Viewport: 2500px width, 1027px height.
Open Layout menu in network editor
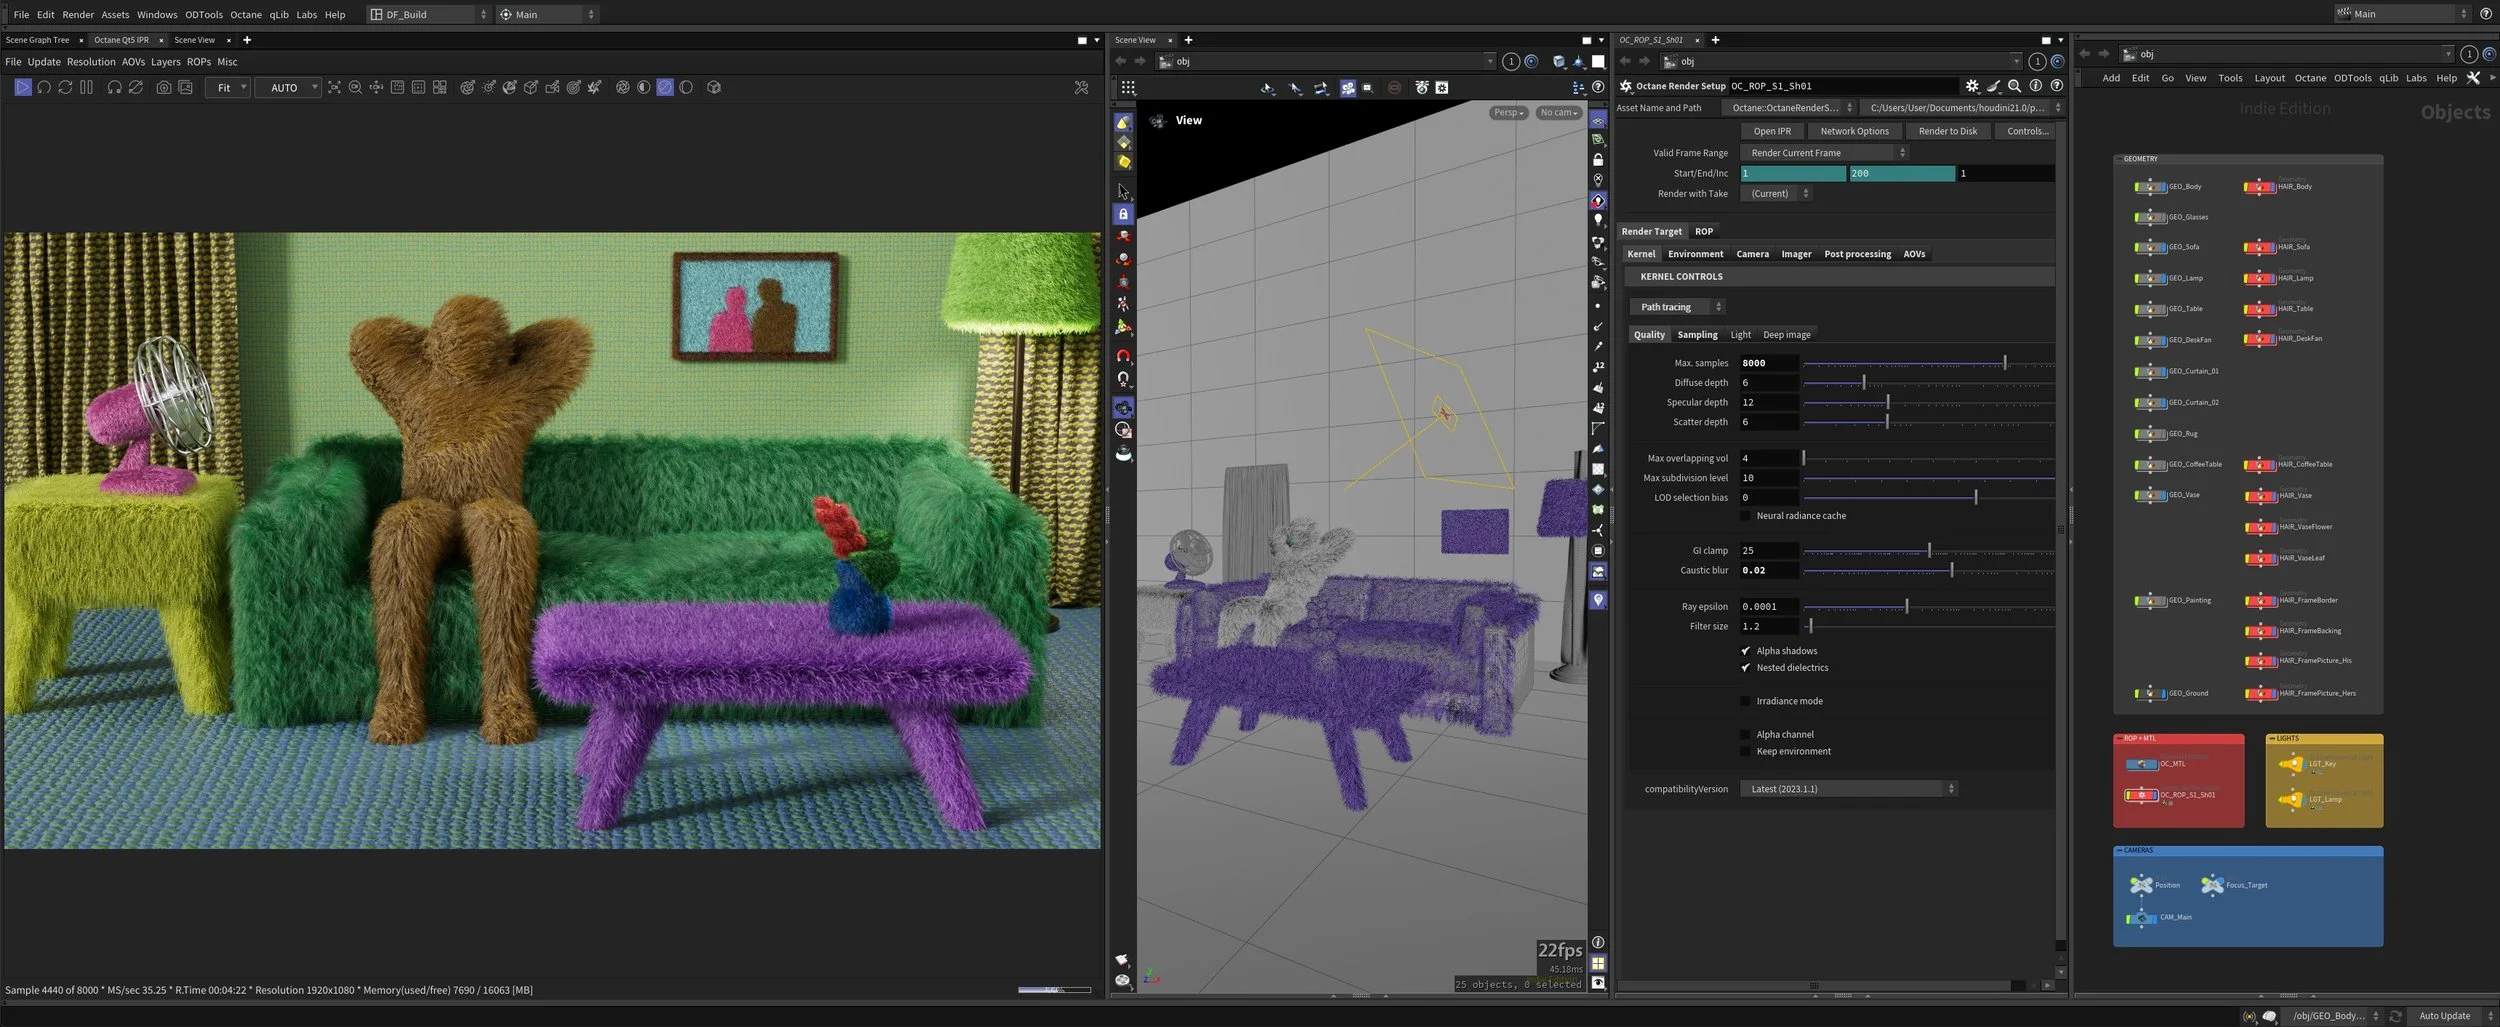point(2269,78)
